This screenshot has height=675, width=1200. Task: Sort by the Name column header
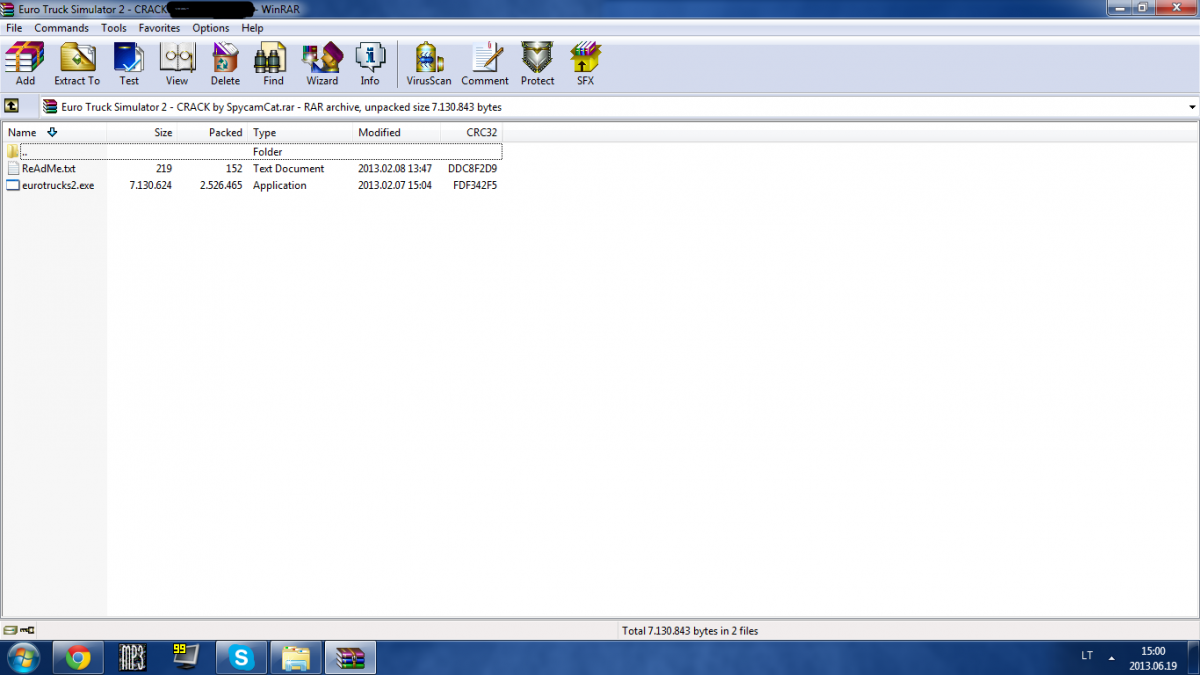pos(55,132)
